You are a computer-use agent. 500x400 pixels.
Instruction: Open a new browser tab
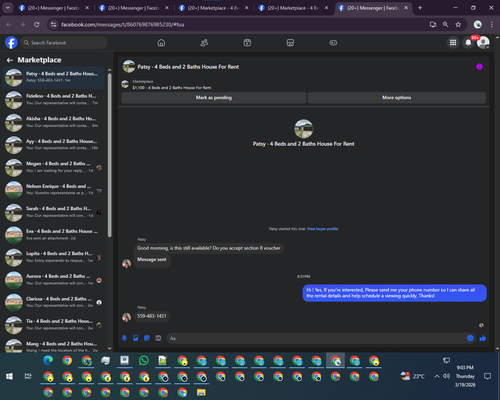(x=420, y=8)
